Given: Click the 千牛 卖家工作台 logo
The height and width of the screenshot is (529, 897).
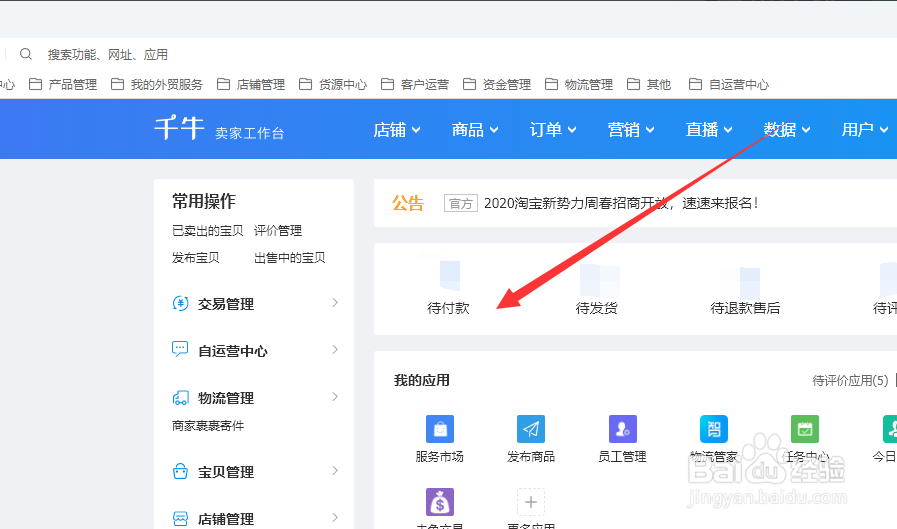Looking at the screenshot, I should (219, 129).
